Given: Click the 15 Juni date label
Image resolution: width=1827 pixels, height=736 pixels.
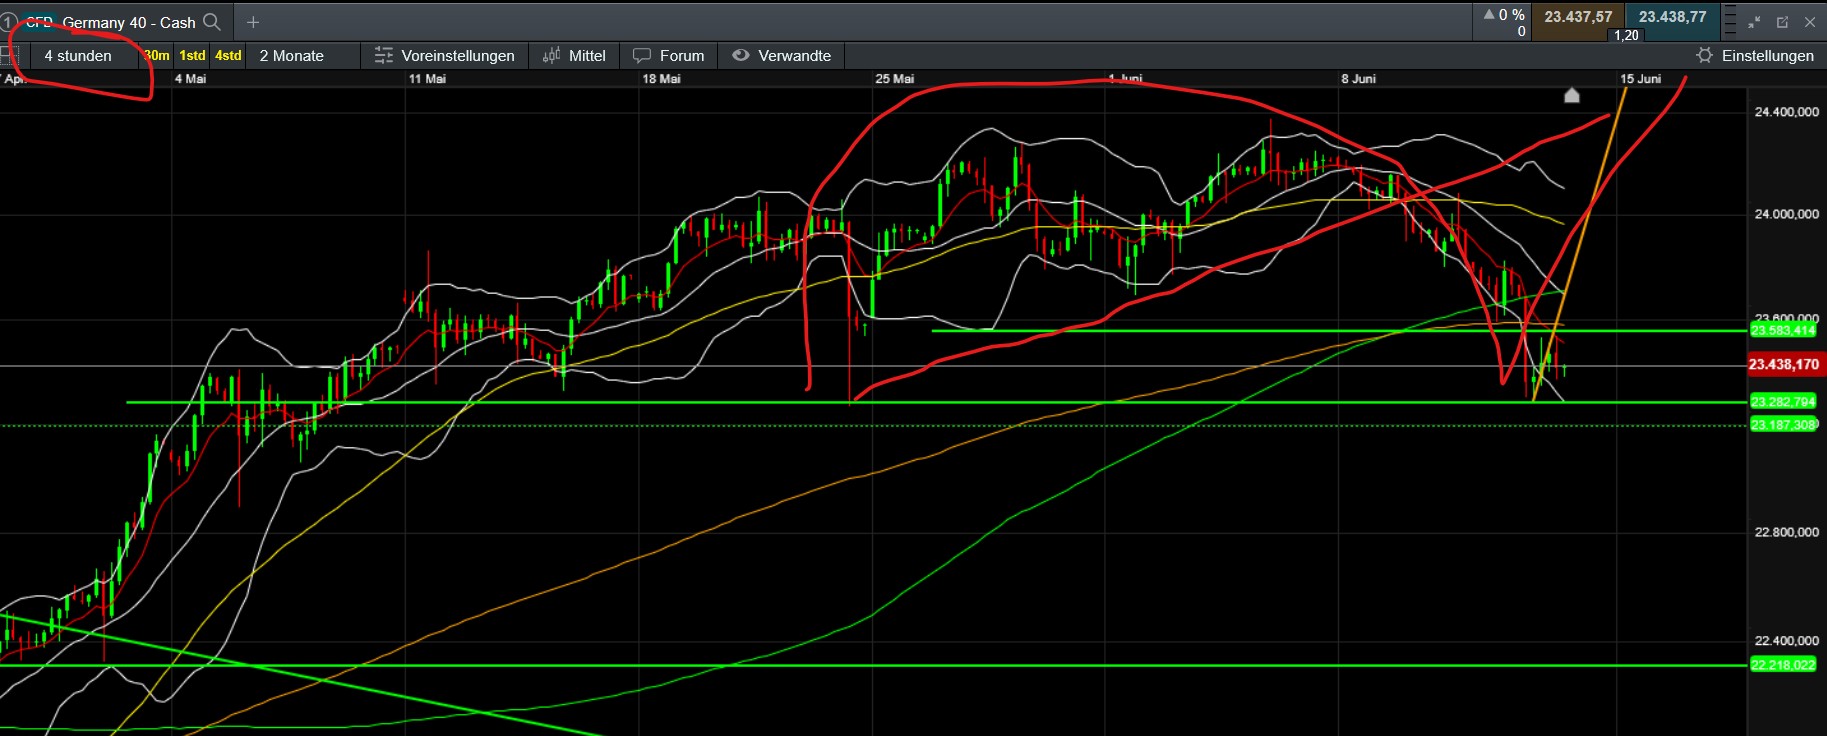Looking at the screenshot, I should (x=1641, y=78).
